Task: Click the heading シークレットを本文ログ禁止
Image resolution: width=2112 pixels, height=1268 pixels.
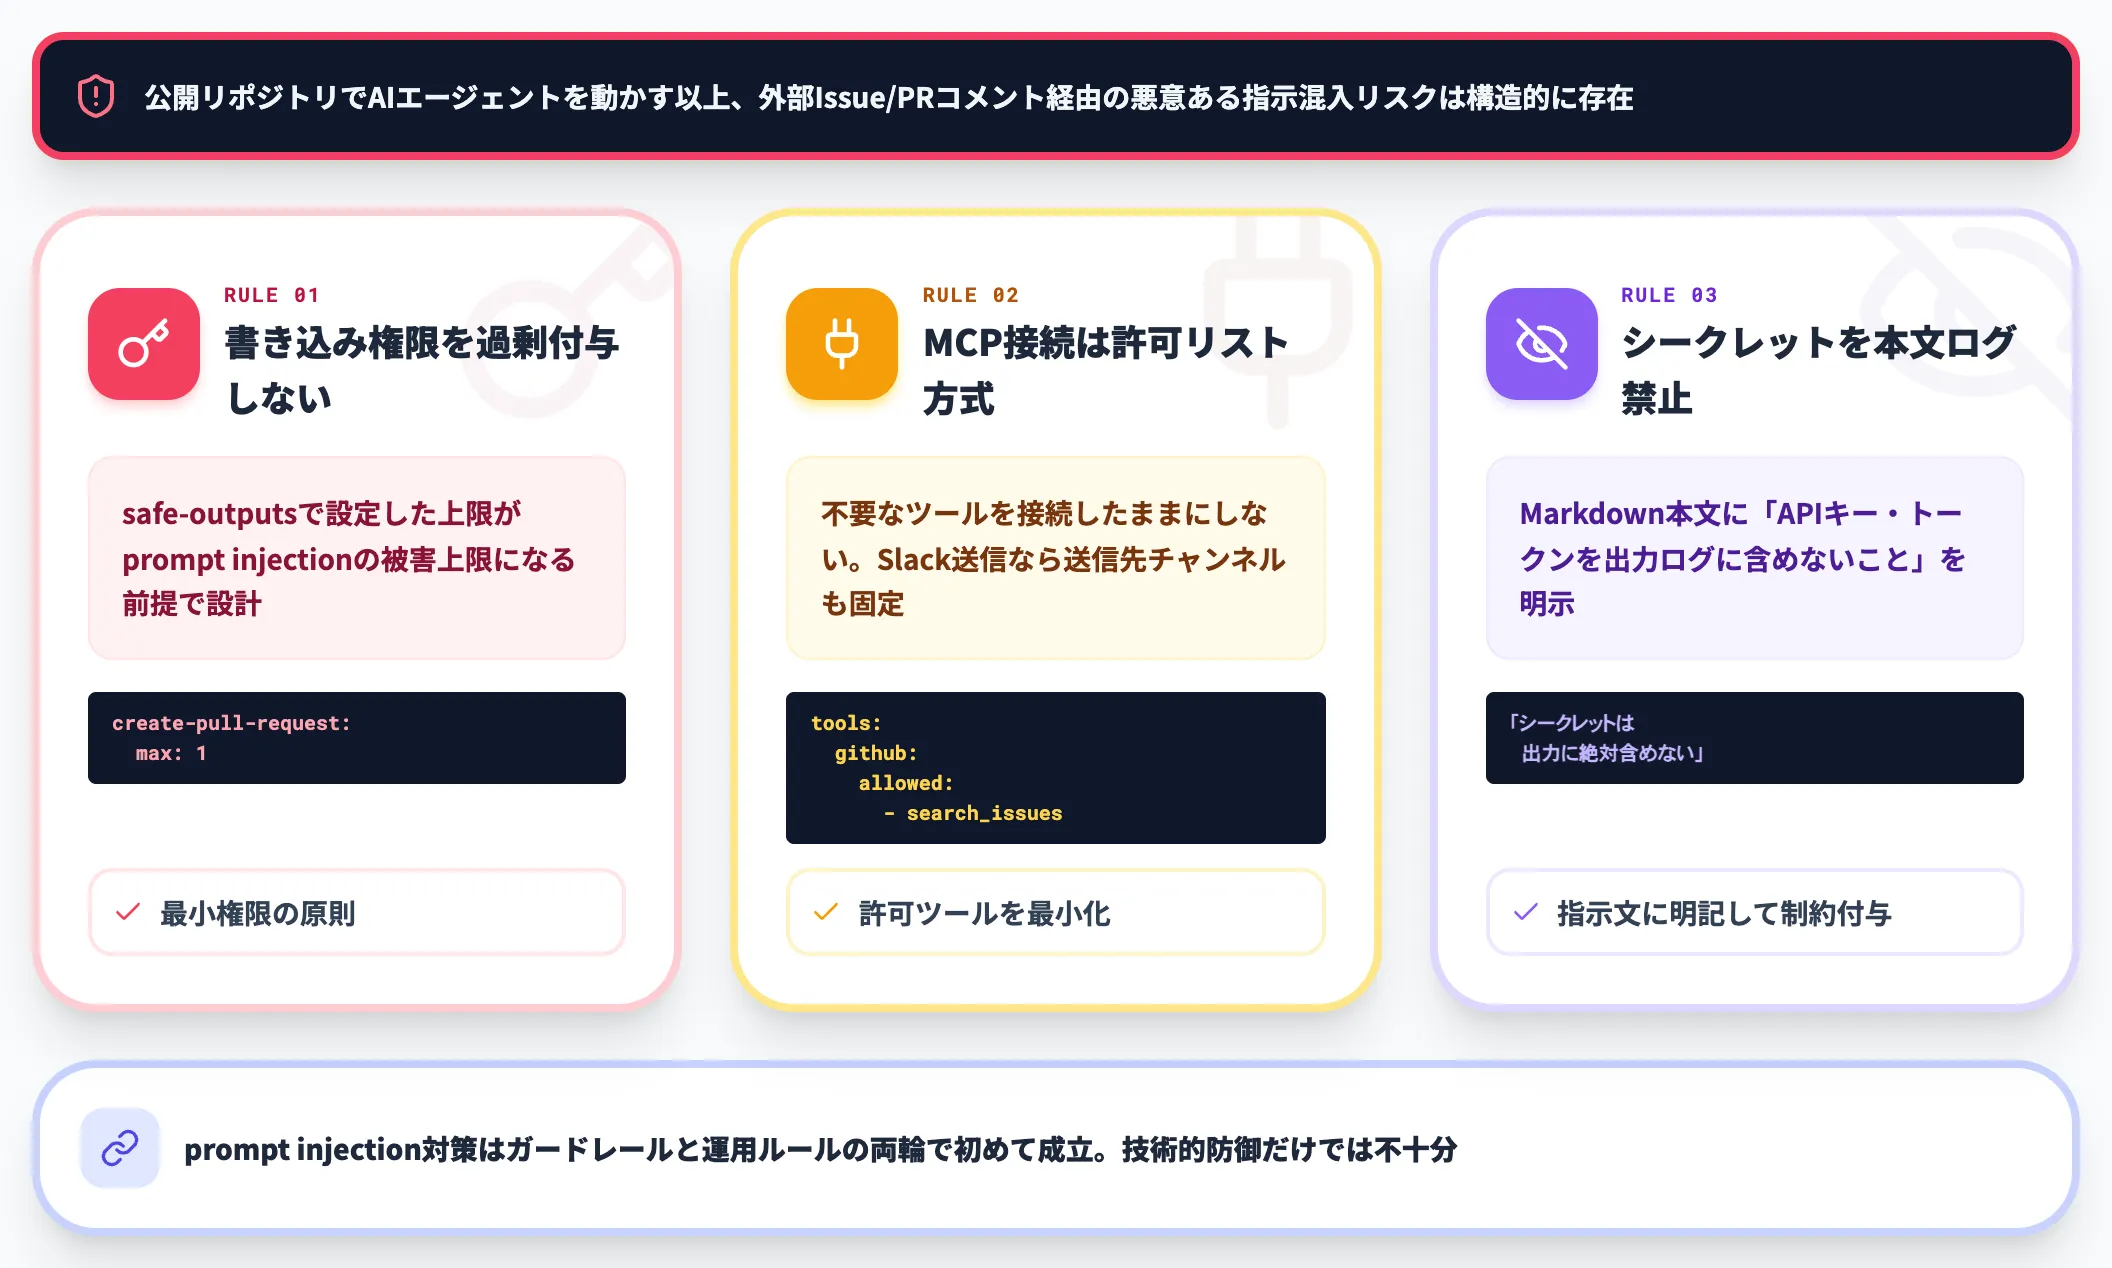Action: click(1818, 370)
